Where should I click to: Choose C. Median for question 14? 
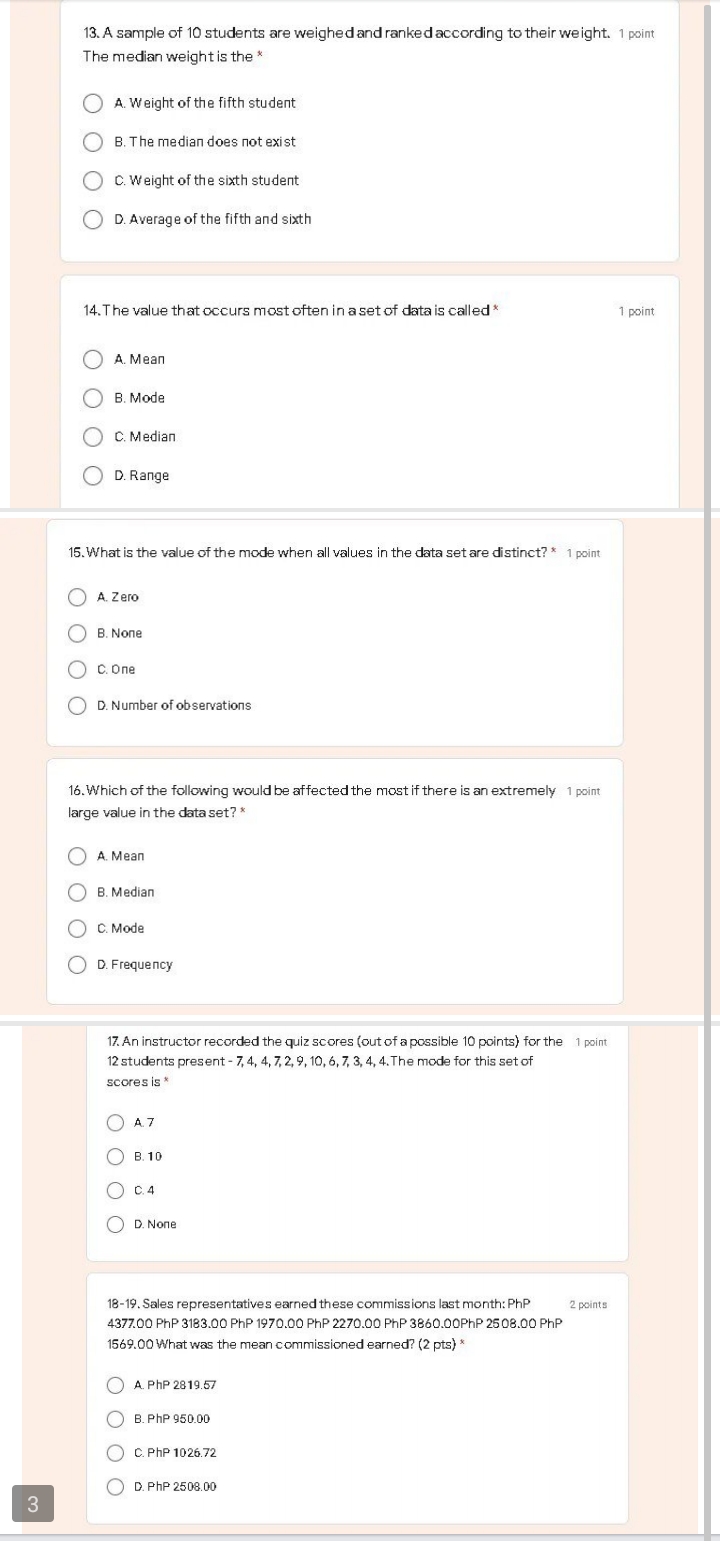pos(93,436)
